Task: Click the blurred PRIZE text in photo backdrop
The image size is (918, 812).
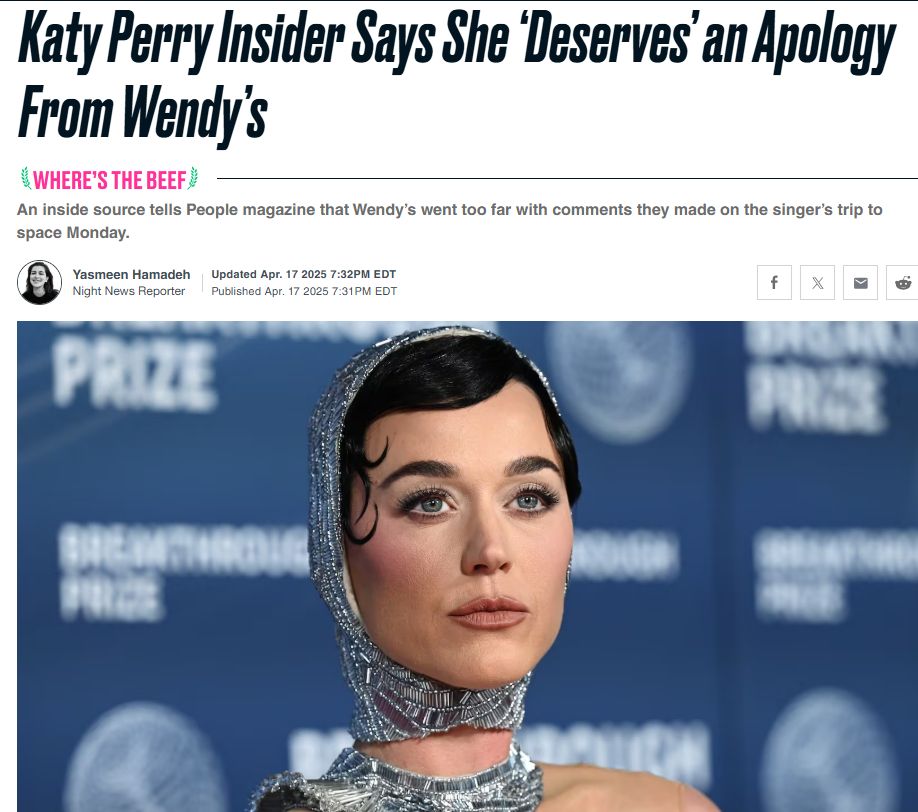Action: (x=133, y=375)
